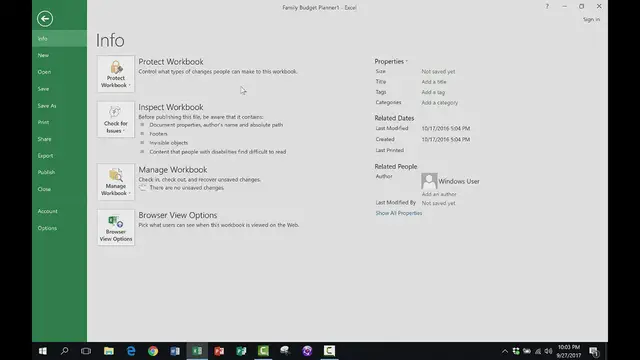The image size is (640, 360).
Task: Click the Browser View Options button
Action: pos(116,227)
